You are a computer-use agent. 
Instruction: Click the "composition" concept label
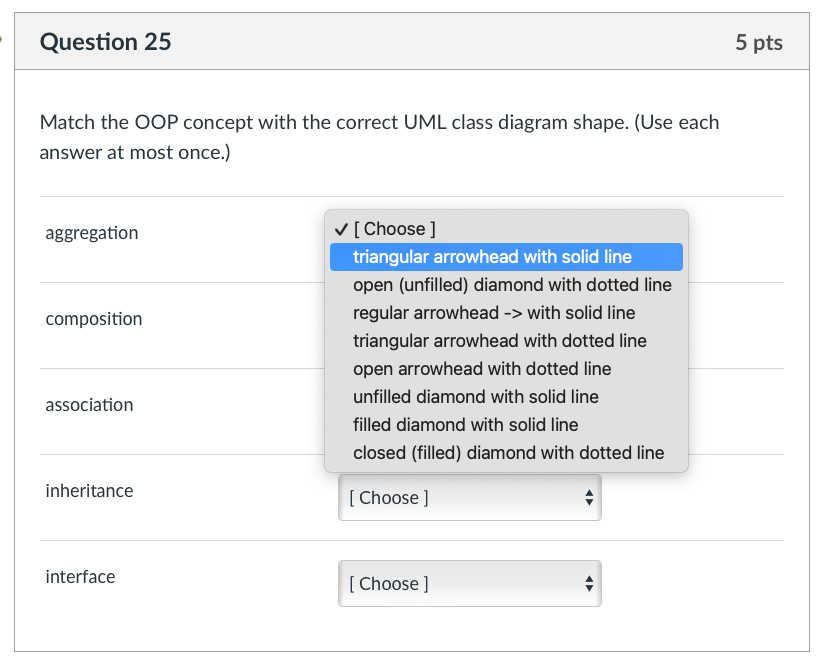pos(94,319)
